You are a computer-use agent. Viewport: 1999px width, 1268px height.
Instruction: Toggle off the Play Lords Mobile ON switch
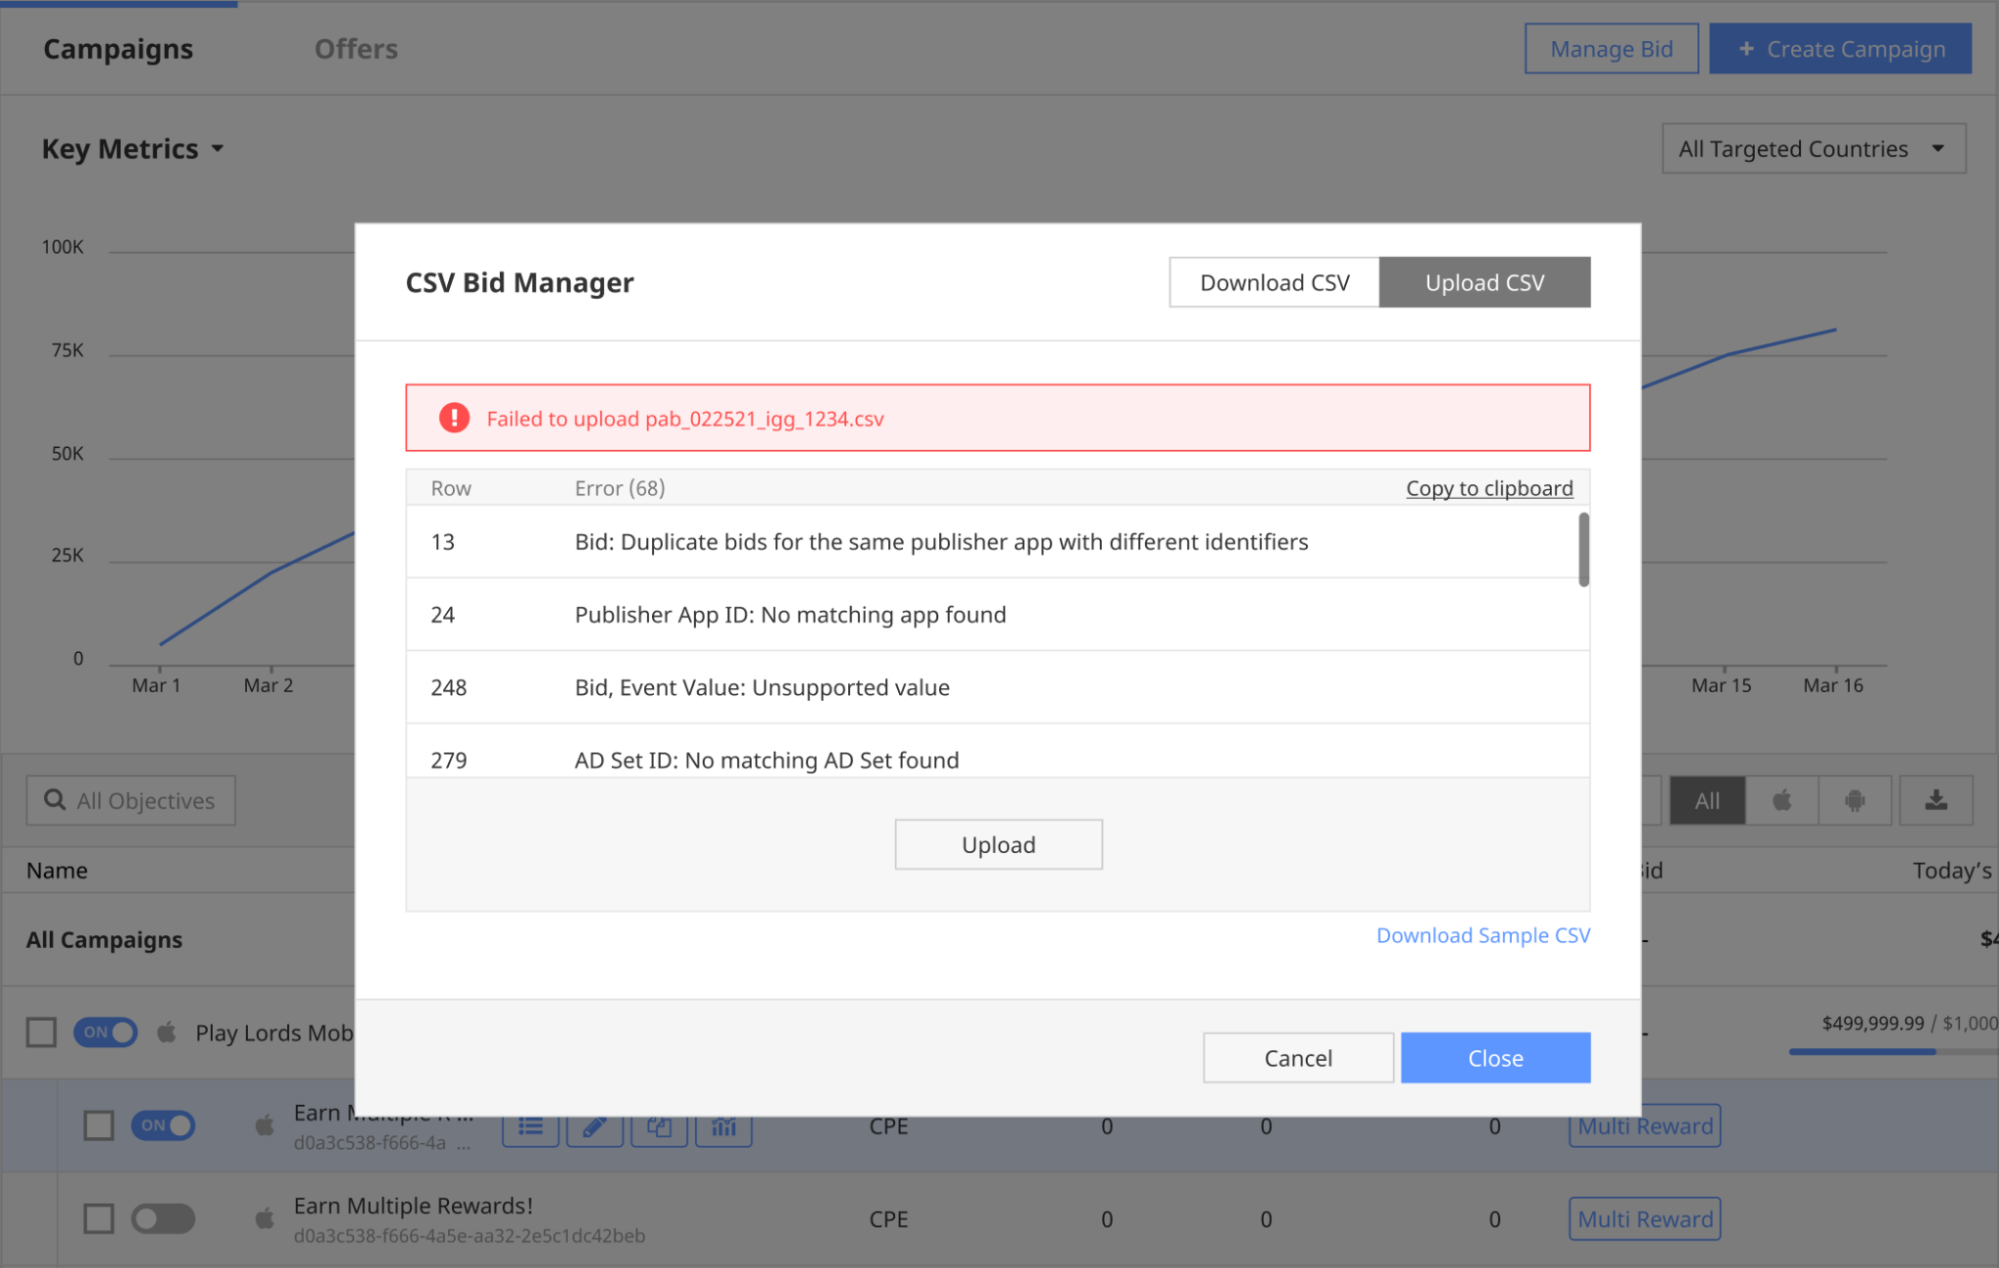point(105,1032)
